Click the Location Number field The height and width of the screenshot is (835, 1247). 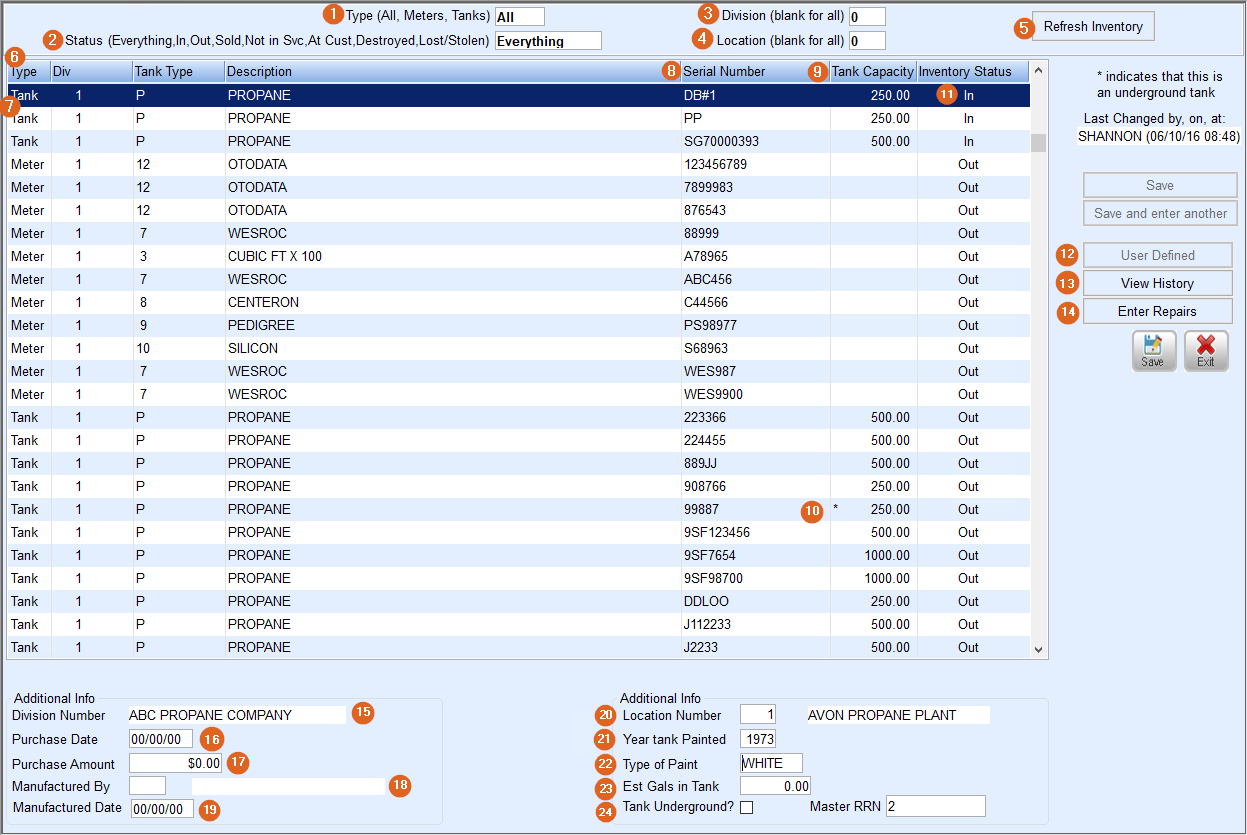point(758,715)
